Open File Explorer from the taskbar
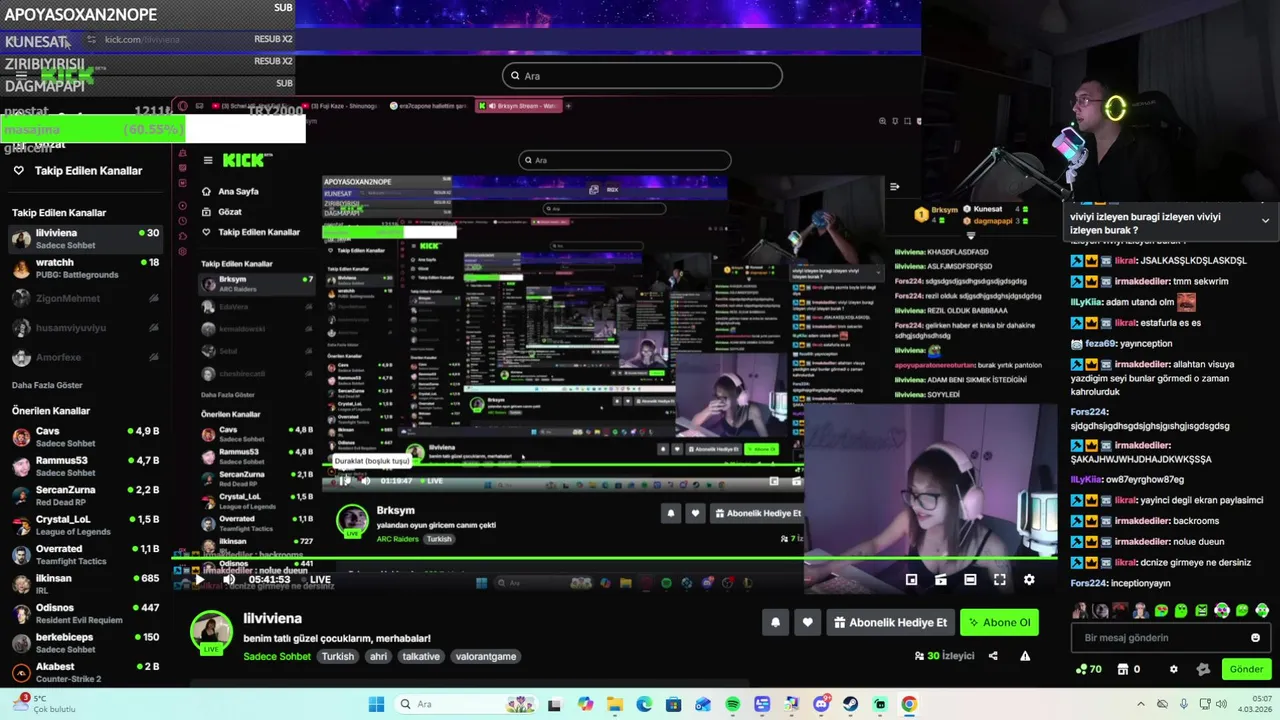 click(614, 704)
